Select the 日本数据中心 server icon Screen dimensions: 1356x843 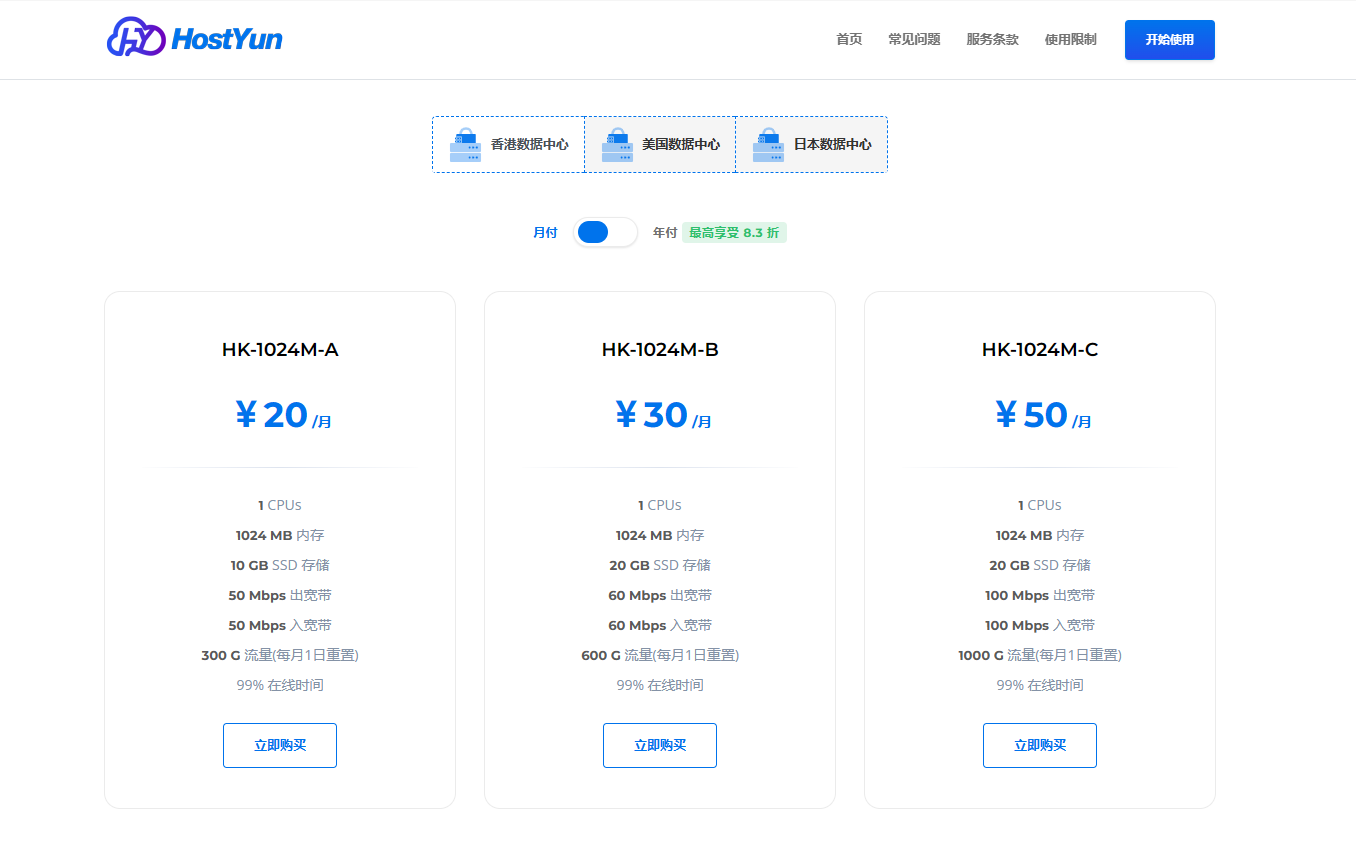coord(768,145)
